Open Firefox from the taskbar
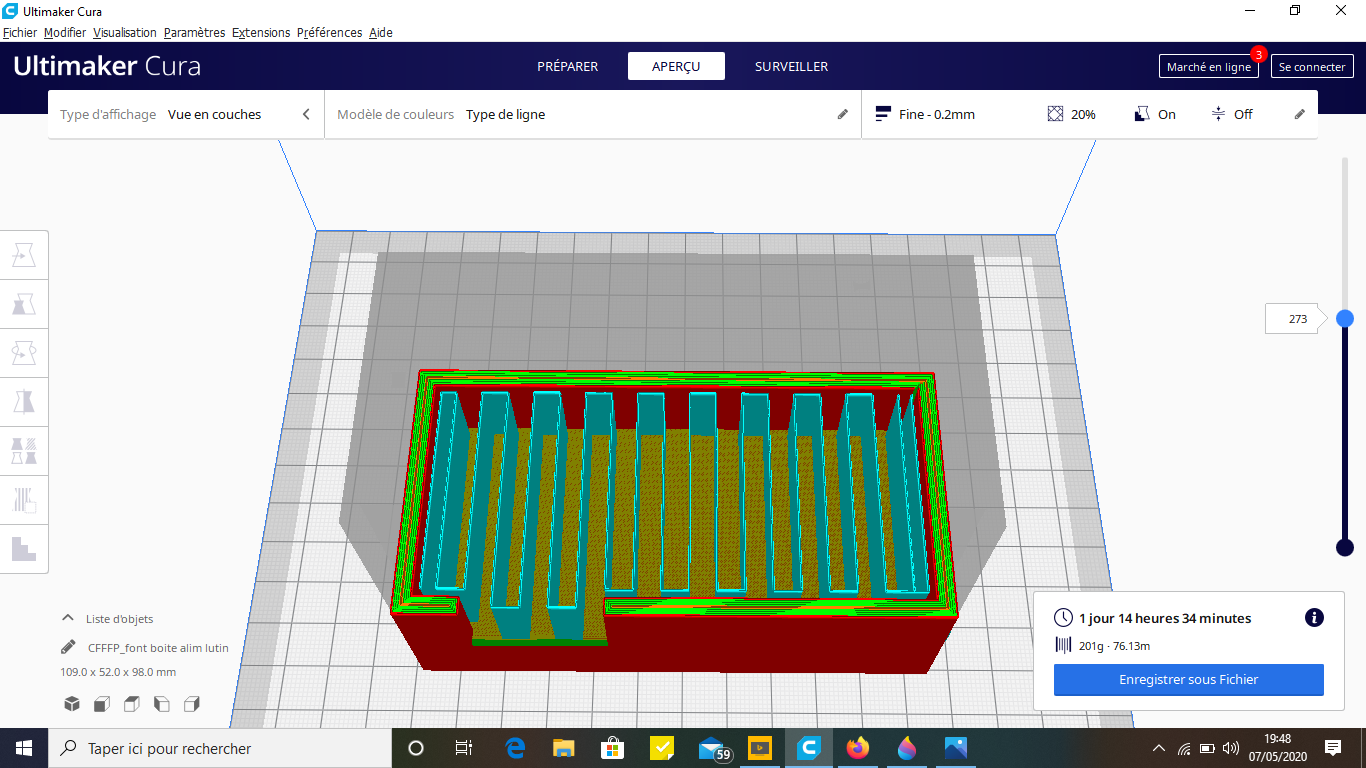Screen dimensions: 1366x768 (858, 747)
